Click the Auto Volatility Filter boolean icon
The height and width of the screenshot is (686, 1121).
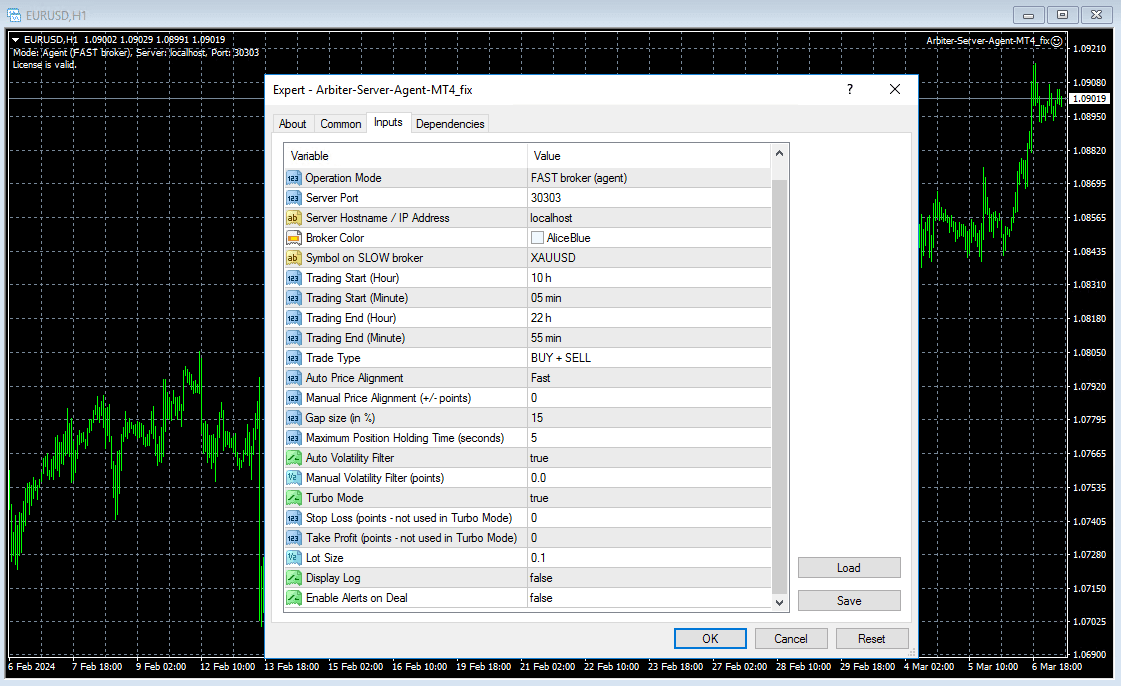point(294,458)
